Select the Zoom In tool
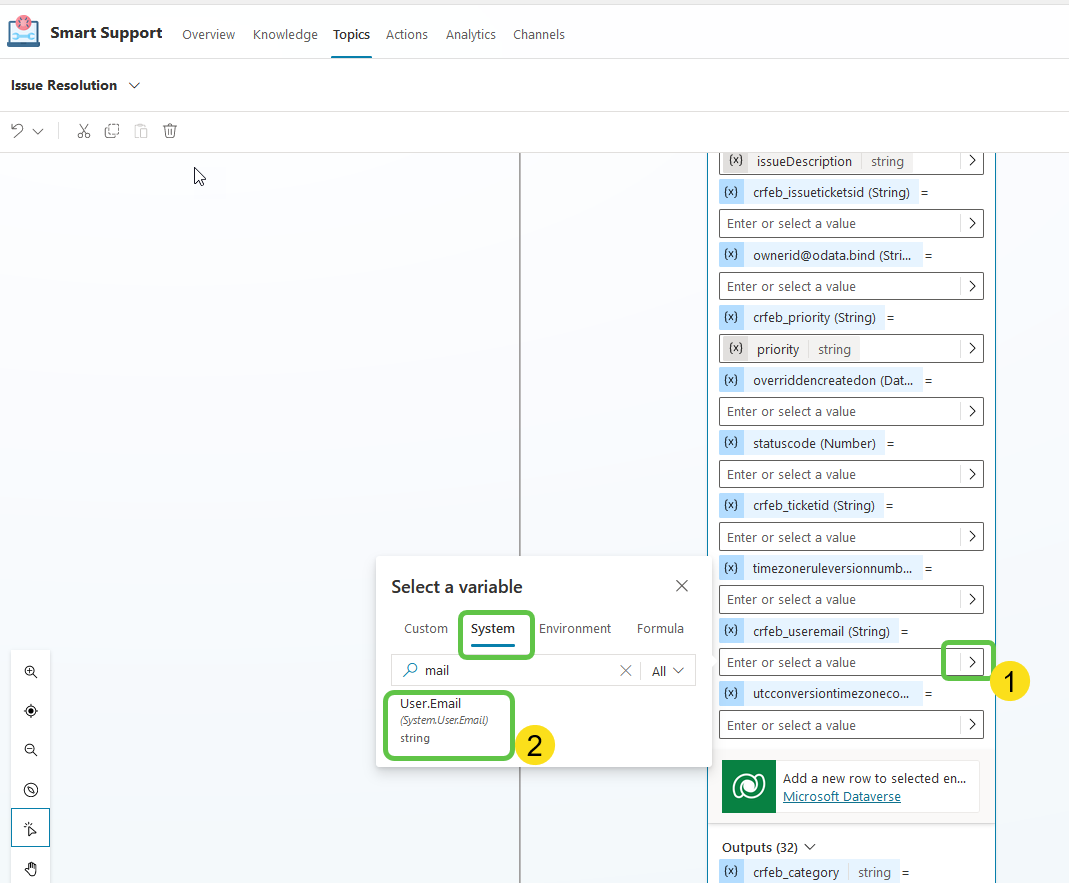Screen dimensions: 1069x883 tap(30, 671)
